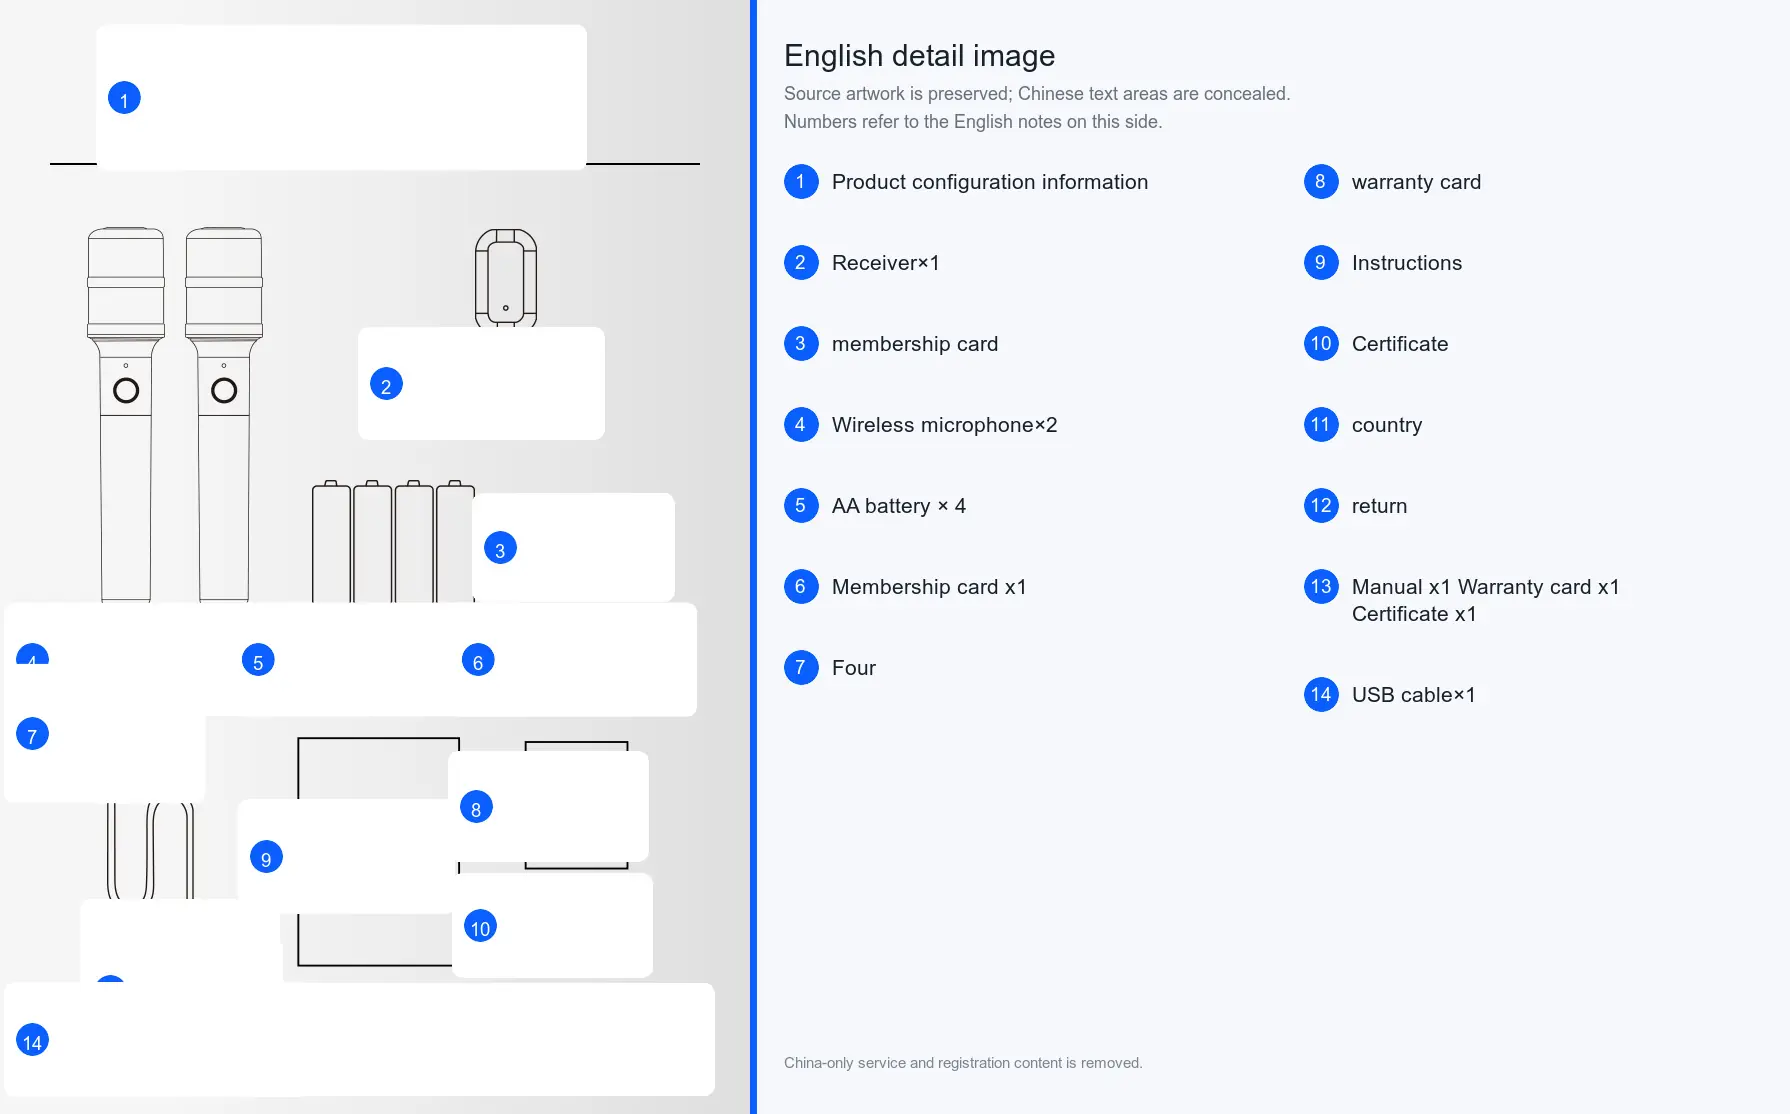
Task: Click the AA batteries line drawing
Action: pos(393,541)
